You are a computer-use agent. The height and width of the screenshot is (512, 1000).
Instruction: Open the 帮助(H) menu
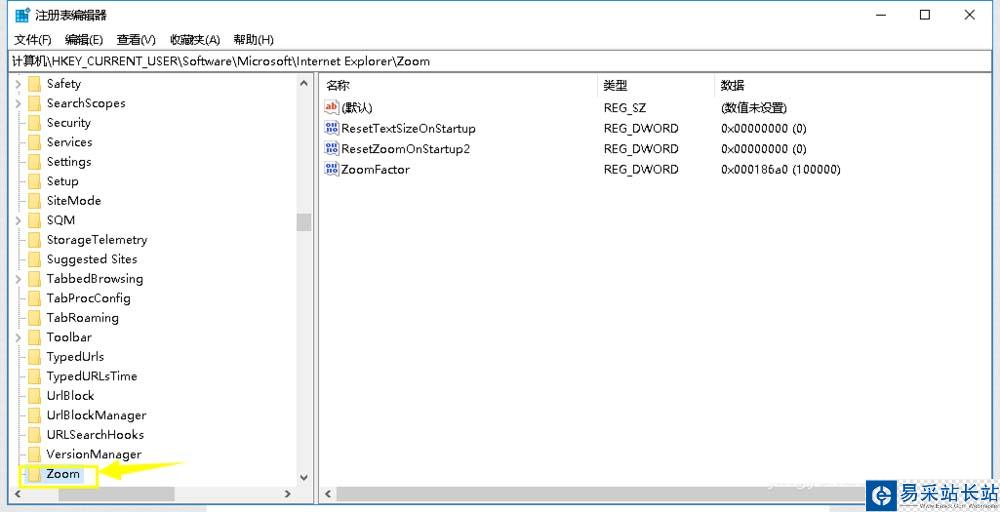(x=253, y=40)
